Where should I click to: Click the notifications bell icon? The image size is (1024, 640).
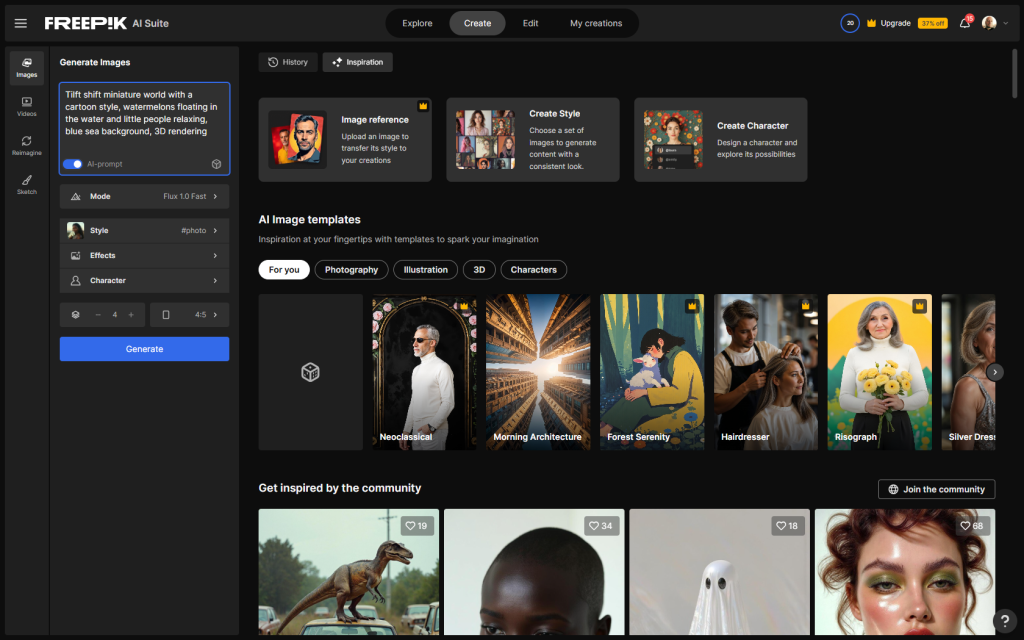click(x=965, y=23)
